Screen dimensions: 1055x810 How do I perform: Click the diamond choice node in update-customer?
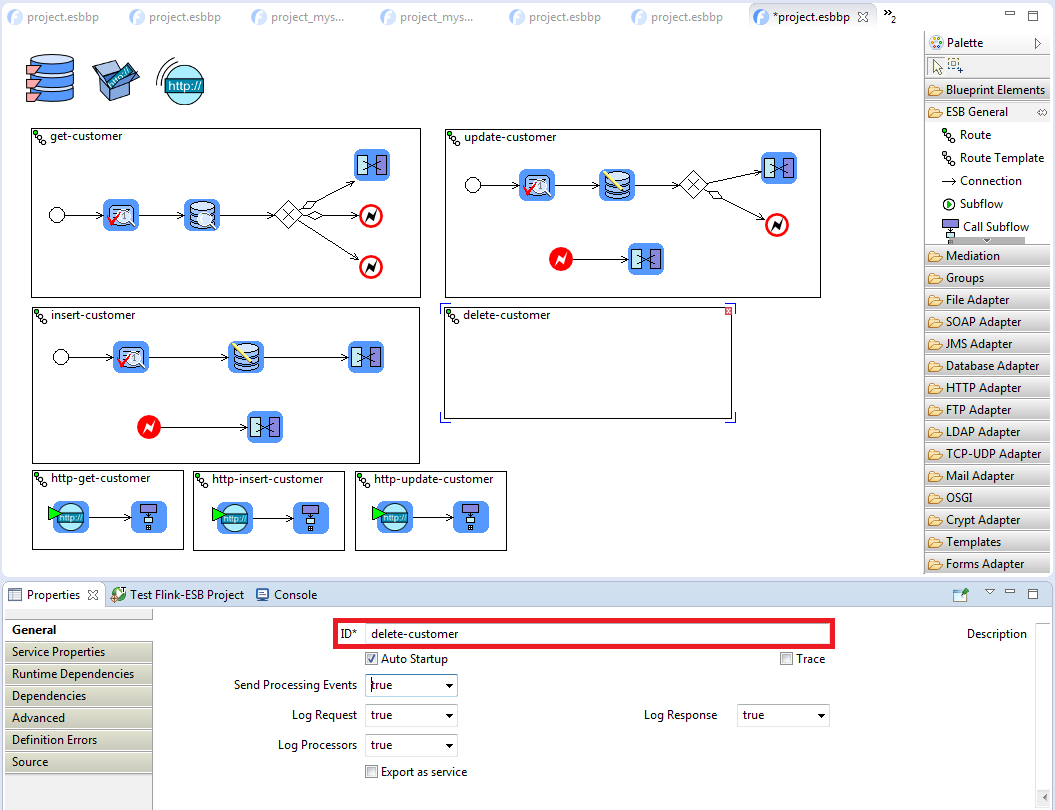coord(691,185)
